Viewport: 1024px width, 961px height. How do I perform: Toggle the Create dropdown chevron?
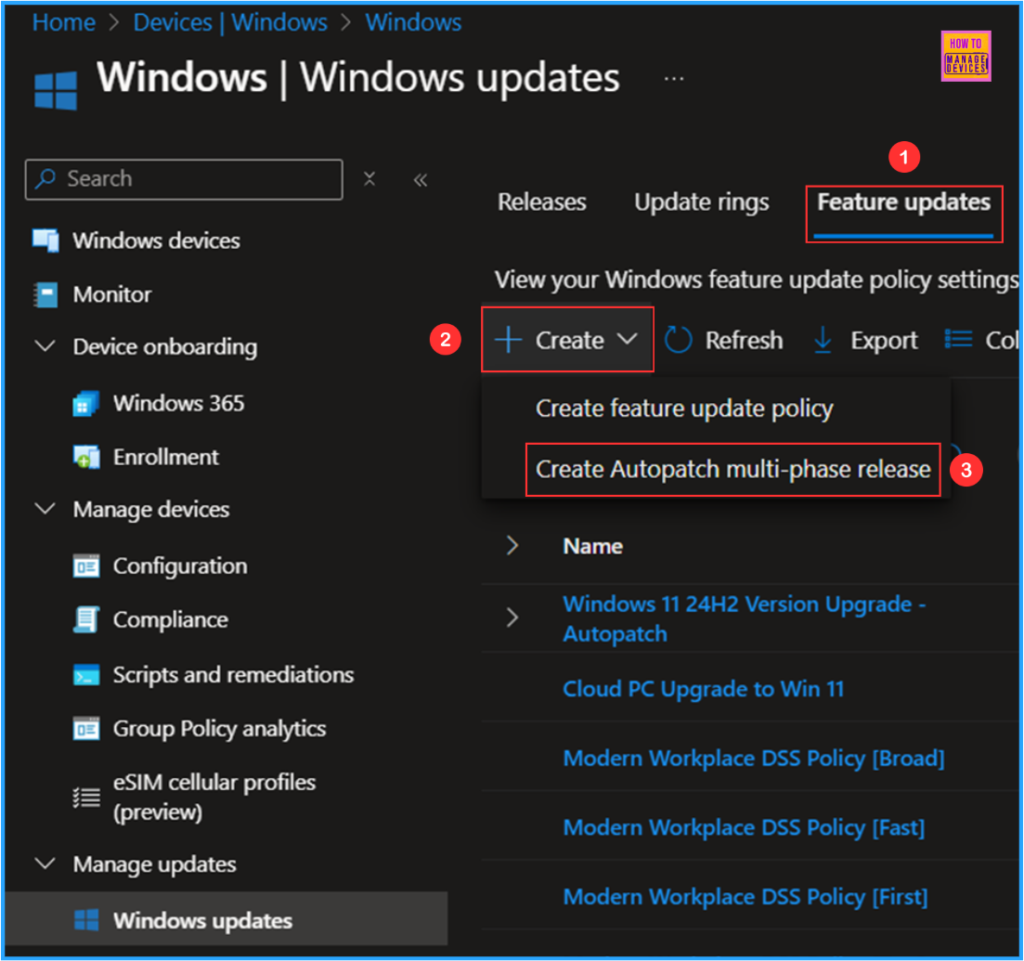coord(628,339)
